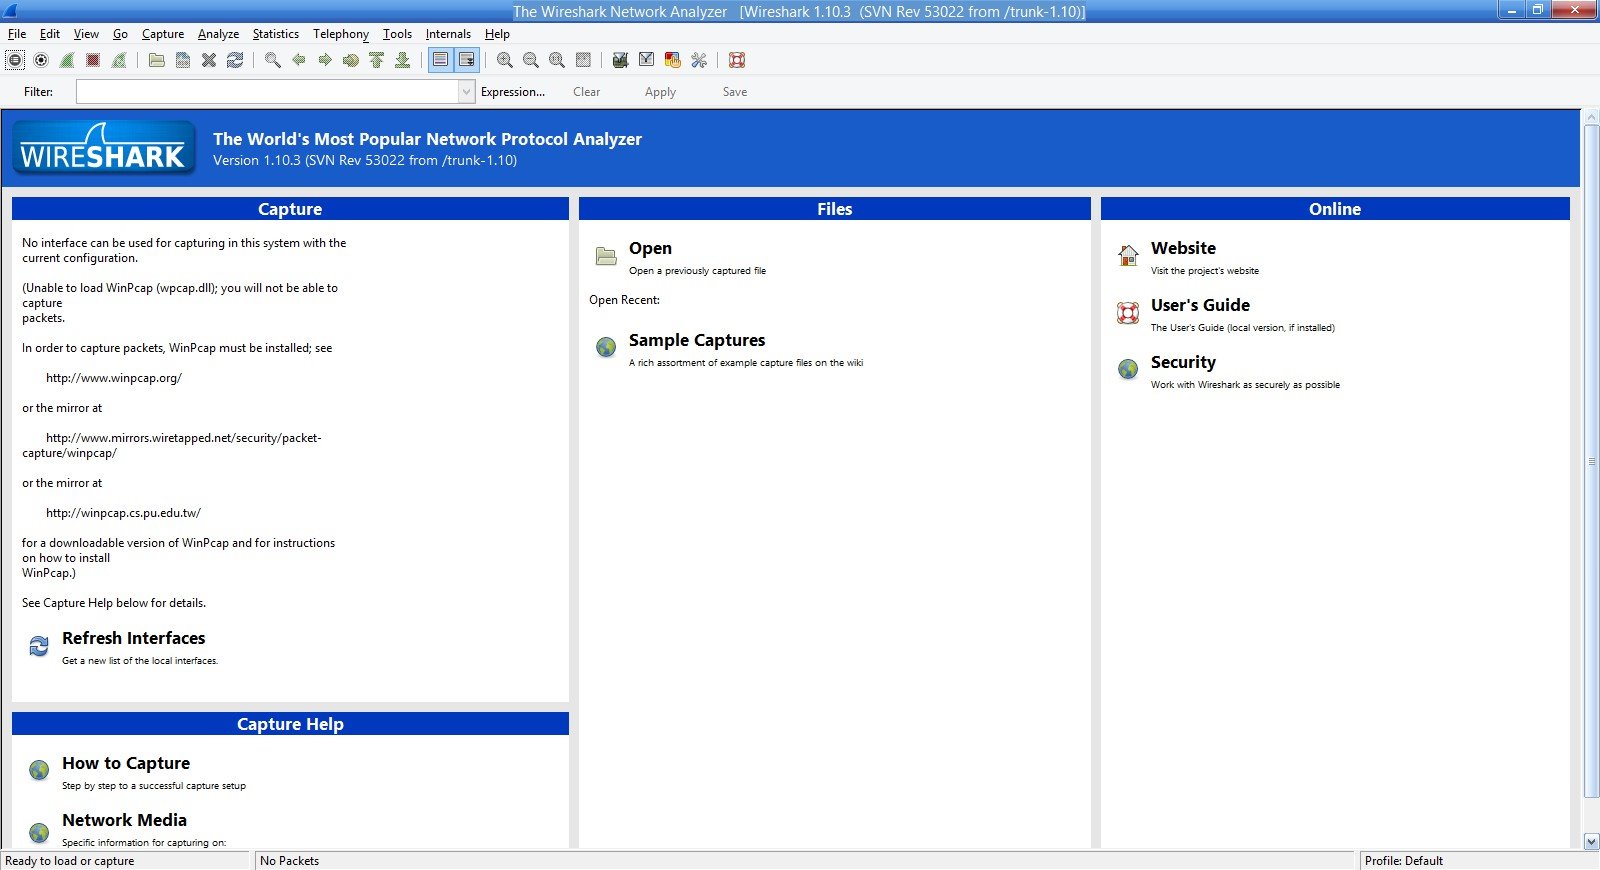1600x870 pixels.
Task: Stop the running capture red square
Action: pyautogui.click(x=93, y=60)
